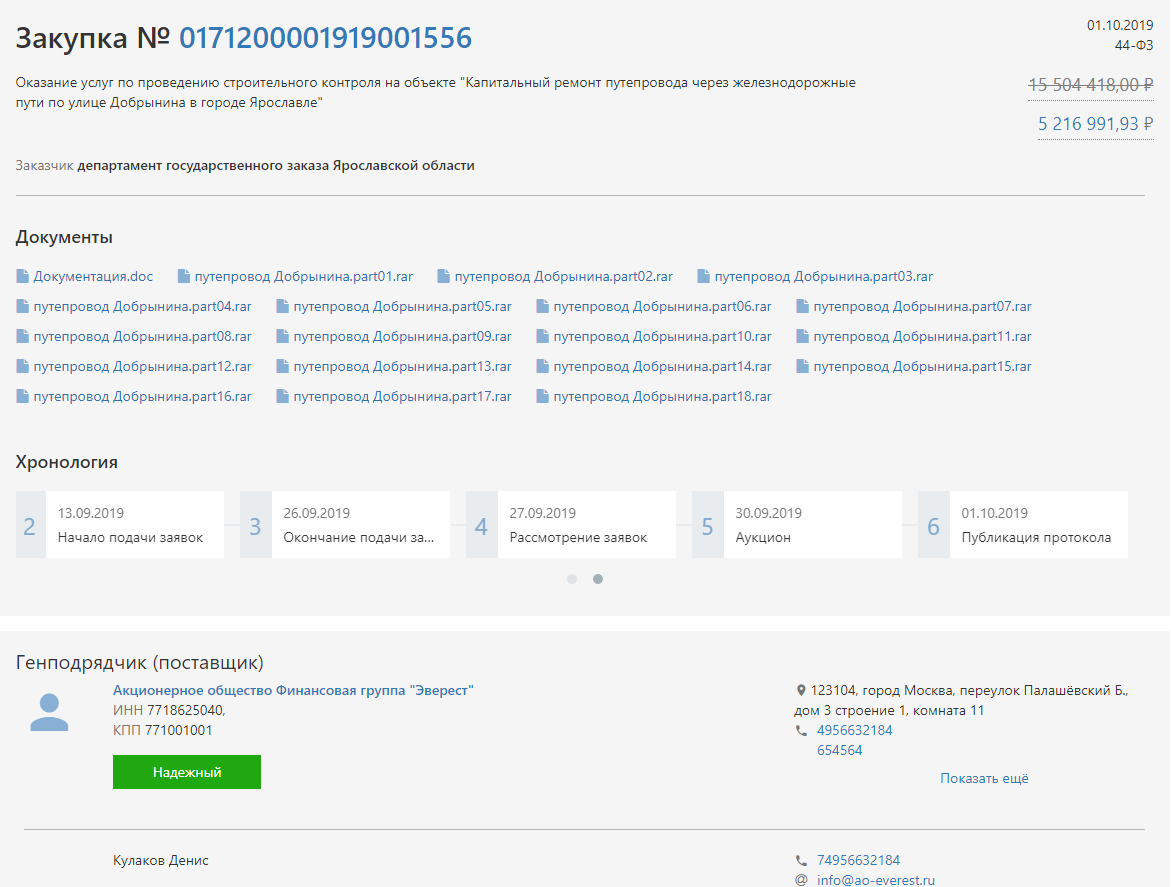Select the second chronology pagination dot
Screen dimensions: 1171x887
(598, 579)
